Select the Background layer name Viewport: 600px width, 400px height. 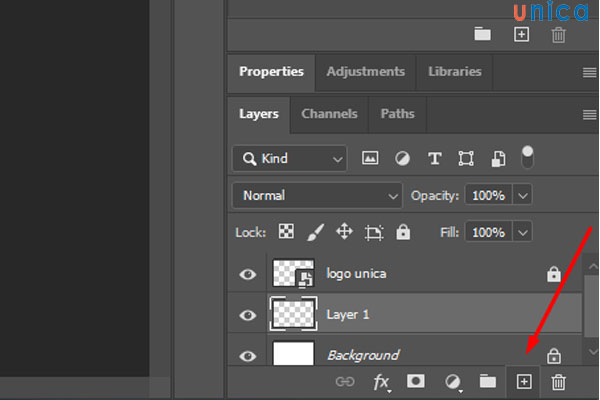363,356
